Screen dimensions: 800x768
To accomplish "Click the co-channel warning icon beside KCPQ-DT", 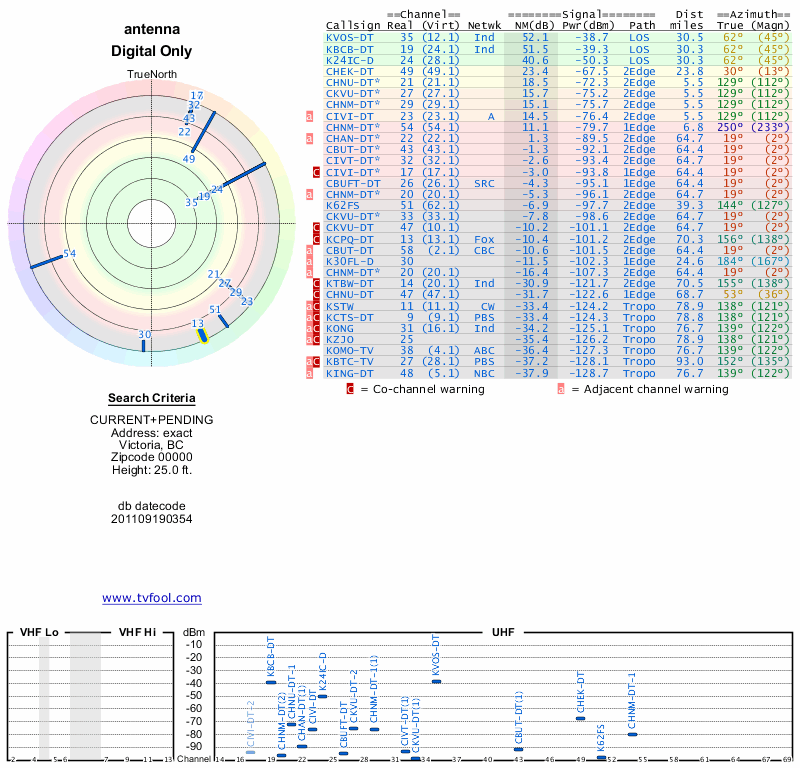I will coord(316,239).
